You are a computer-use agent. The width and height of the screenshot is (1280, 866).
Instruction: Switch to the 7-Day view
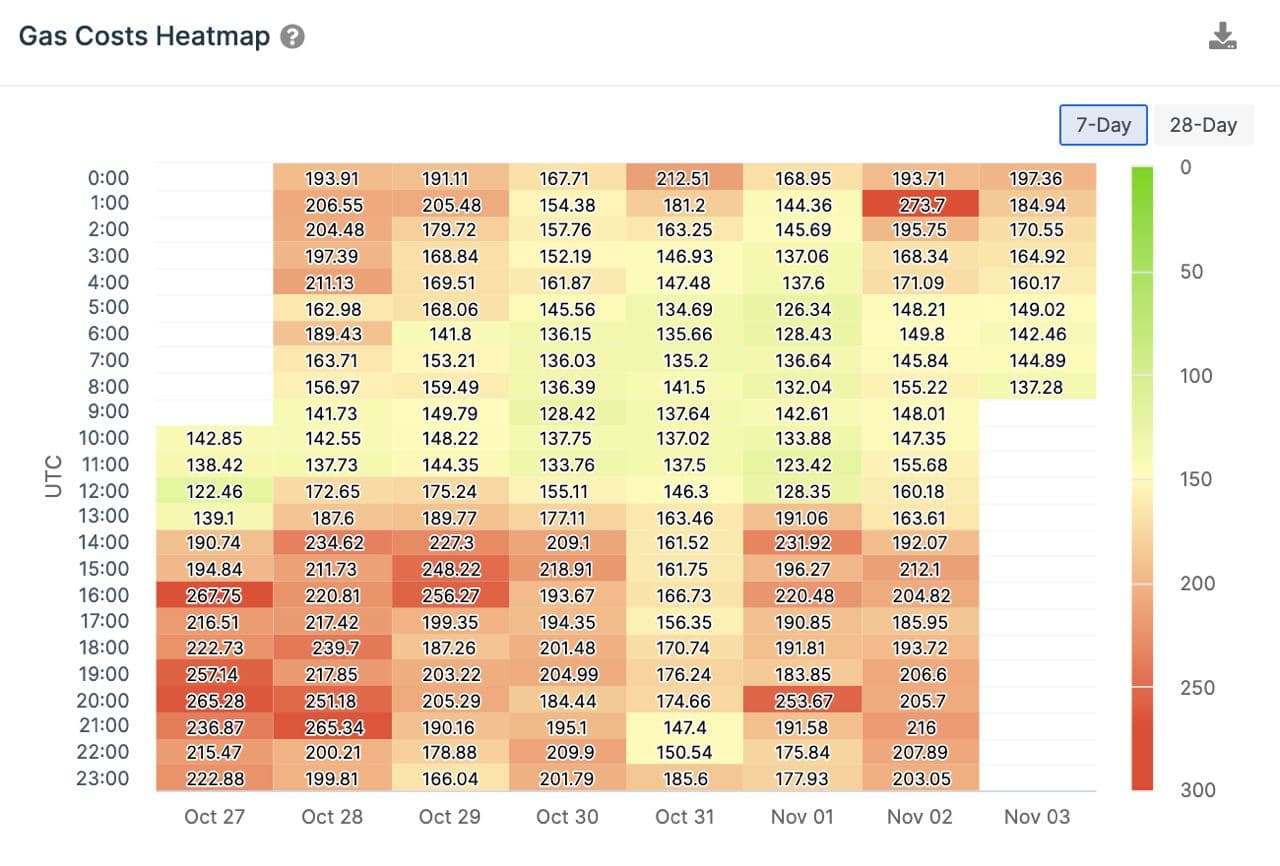[1103, 125]
